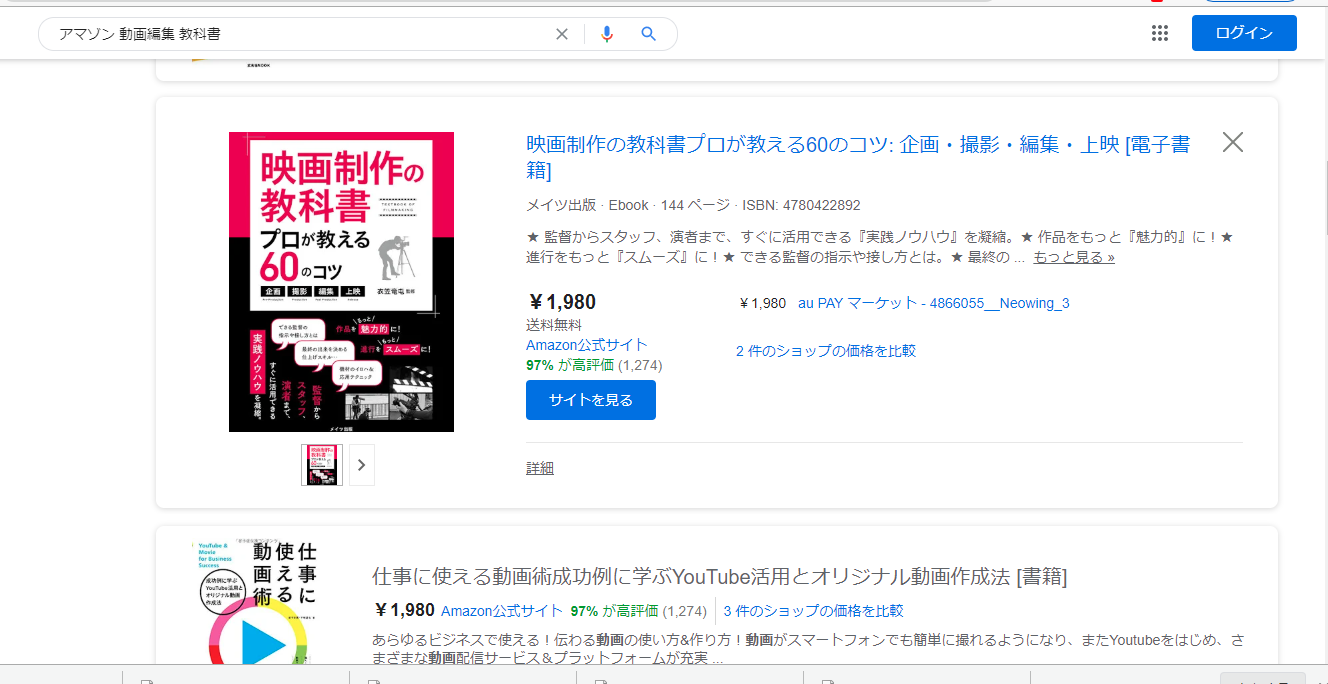Image resolution: width=1328 pixels, height=684 pixels.
Task: Click in the アマゾン 動画編集 教科書 search field
Action: click(x=300, y=34)
